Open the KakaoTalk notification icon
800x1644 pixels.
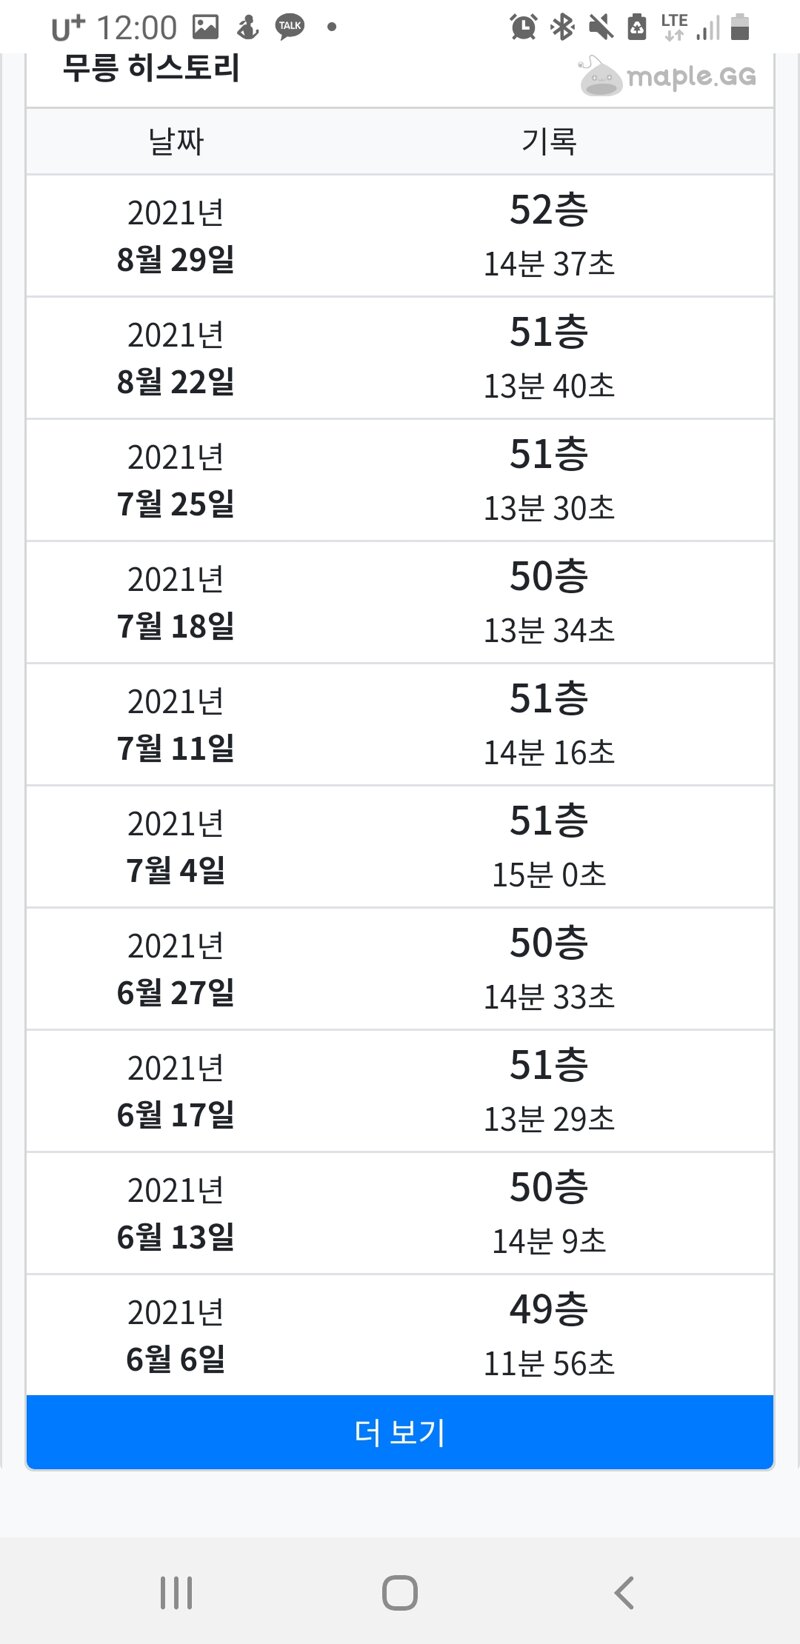click(290, 27)
